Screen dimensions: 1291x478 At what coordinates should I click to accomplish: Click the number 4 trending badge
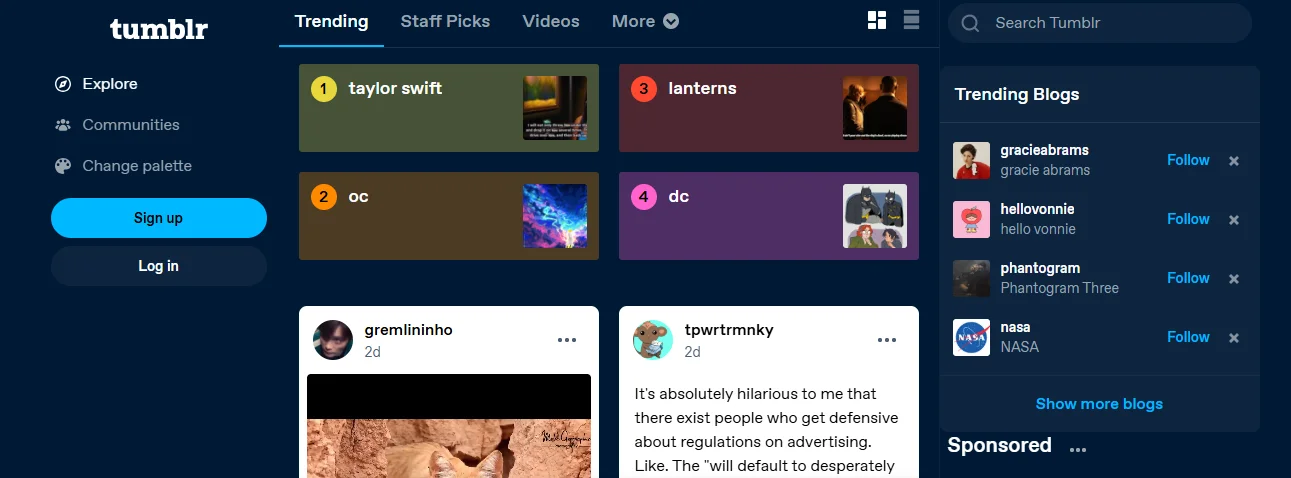pos(644,197)
